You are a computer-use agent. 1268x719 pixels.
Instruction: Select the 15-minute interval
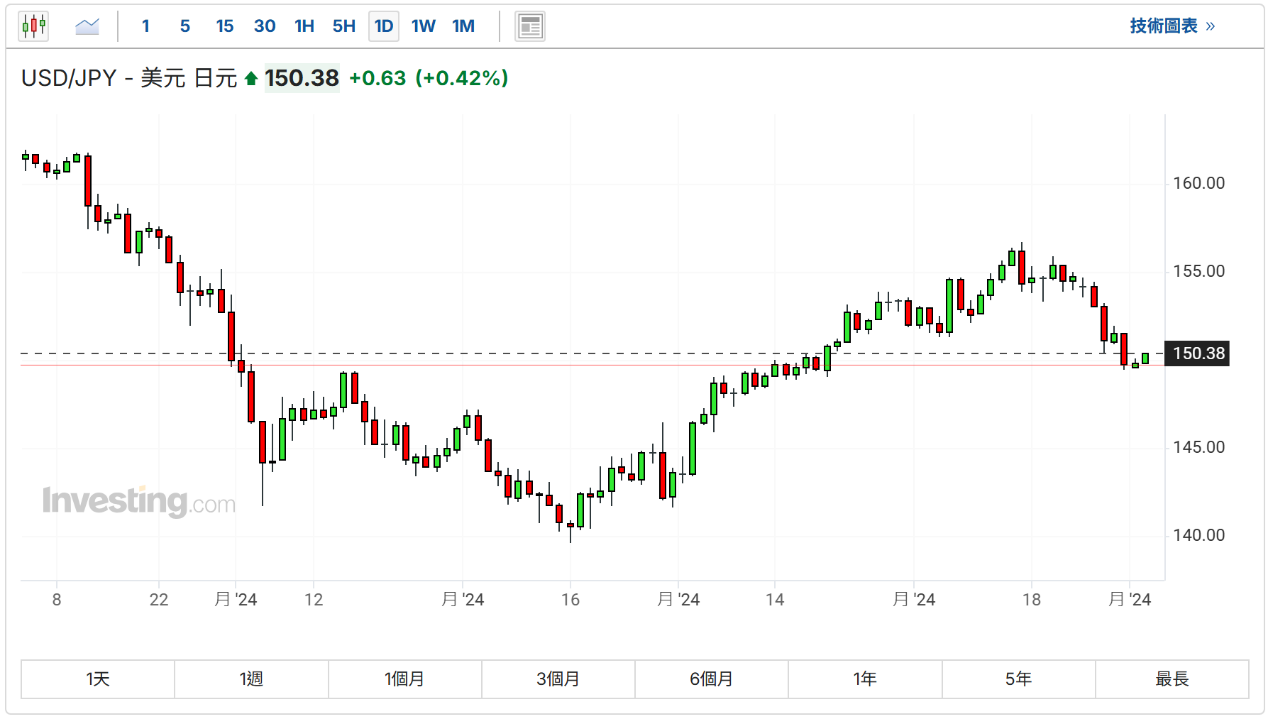tap(224, 26)
